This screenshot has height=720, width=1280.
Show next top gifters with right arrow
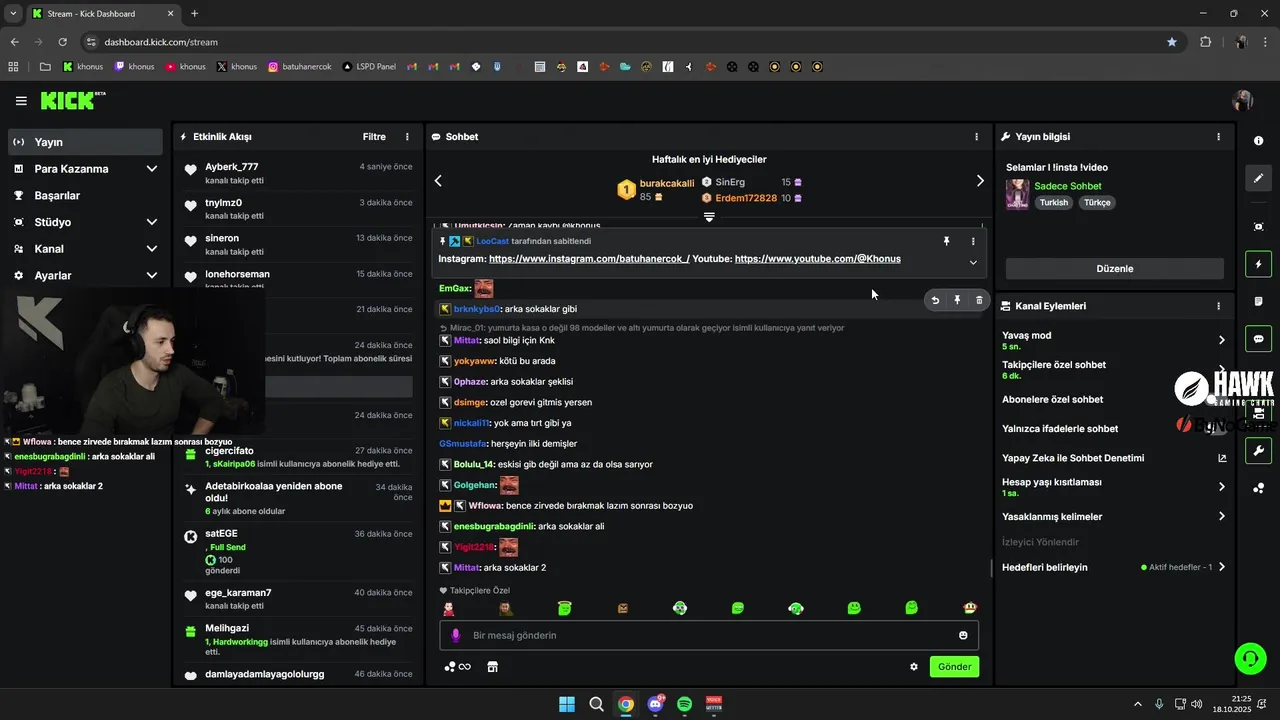coord(980,181)
